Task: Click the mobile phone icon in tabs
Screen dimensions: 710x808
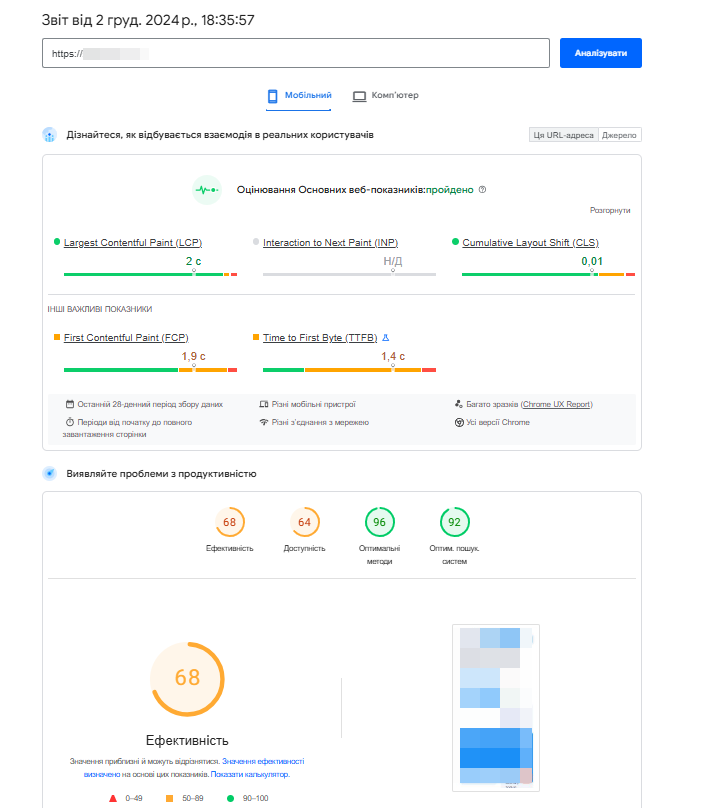Action: [x=272, y=96]
